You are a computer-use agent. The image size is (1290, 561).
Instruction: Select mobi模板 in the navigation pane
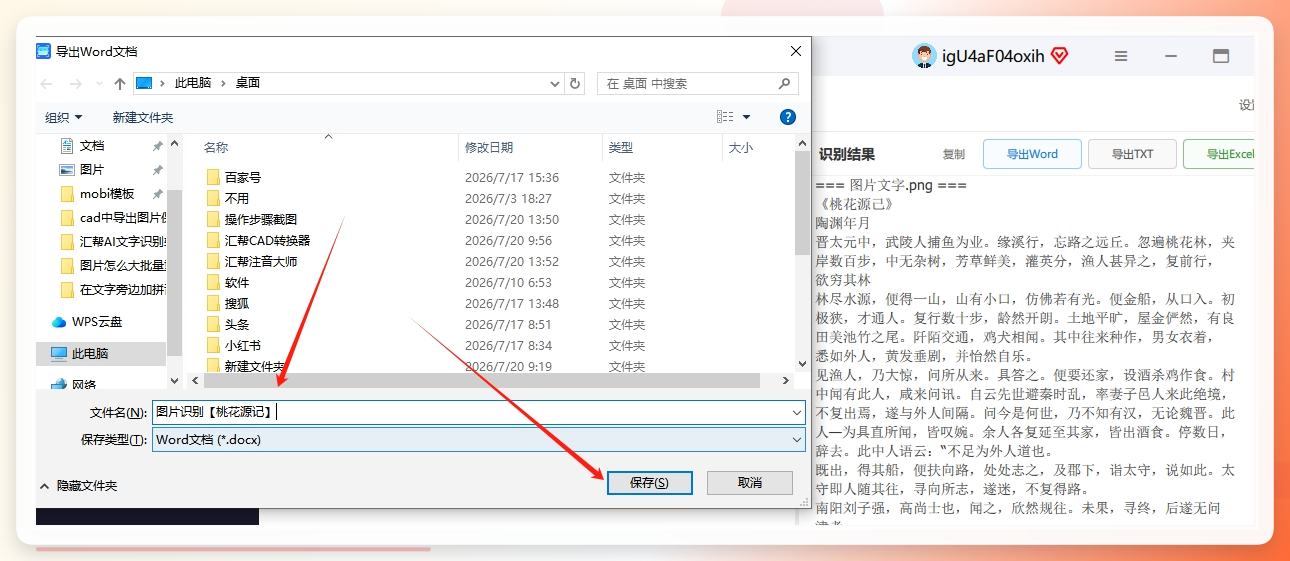[x=107, y=194]
